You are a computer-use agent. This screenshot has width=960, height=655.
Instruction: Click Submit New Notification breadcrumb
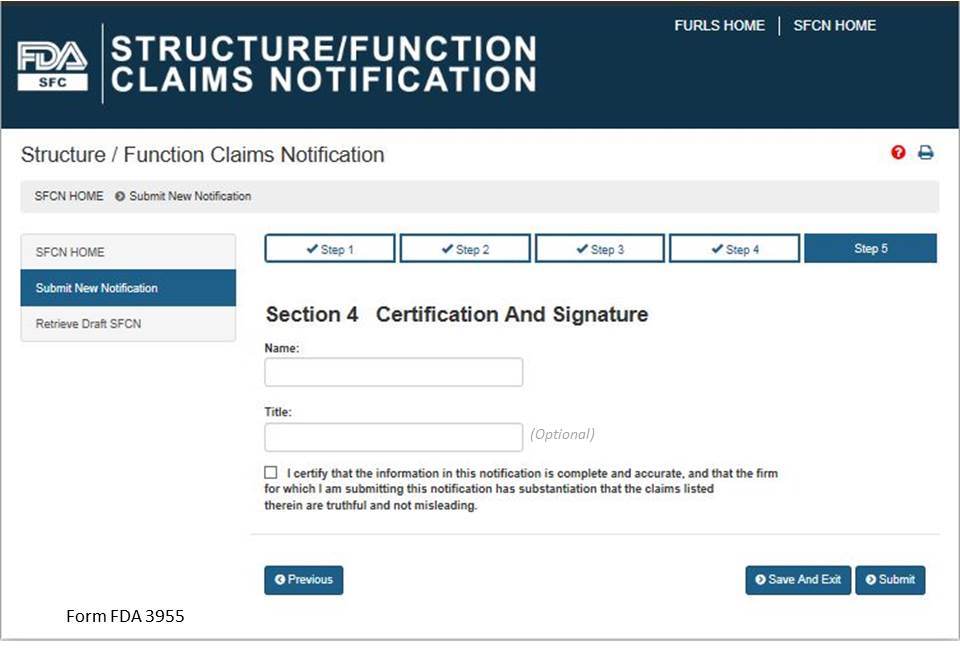tap(190, 196)
